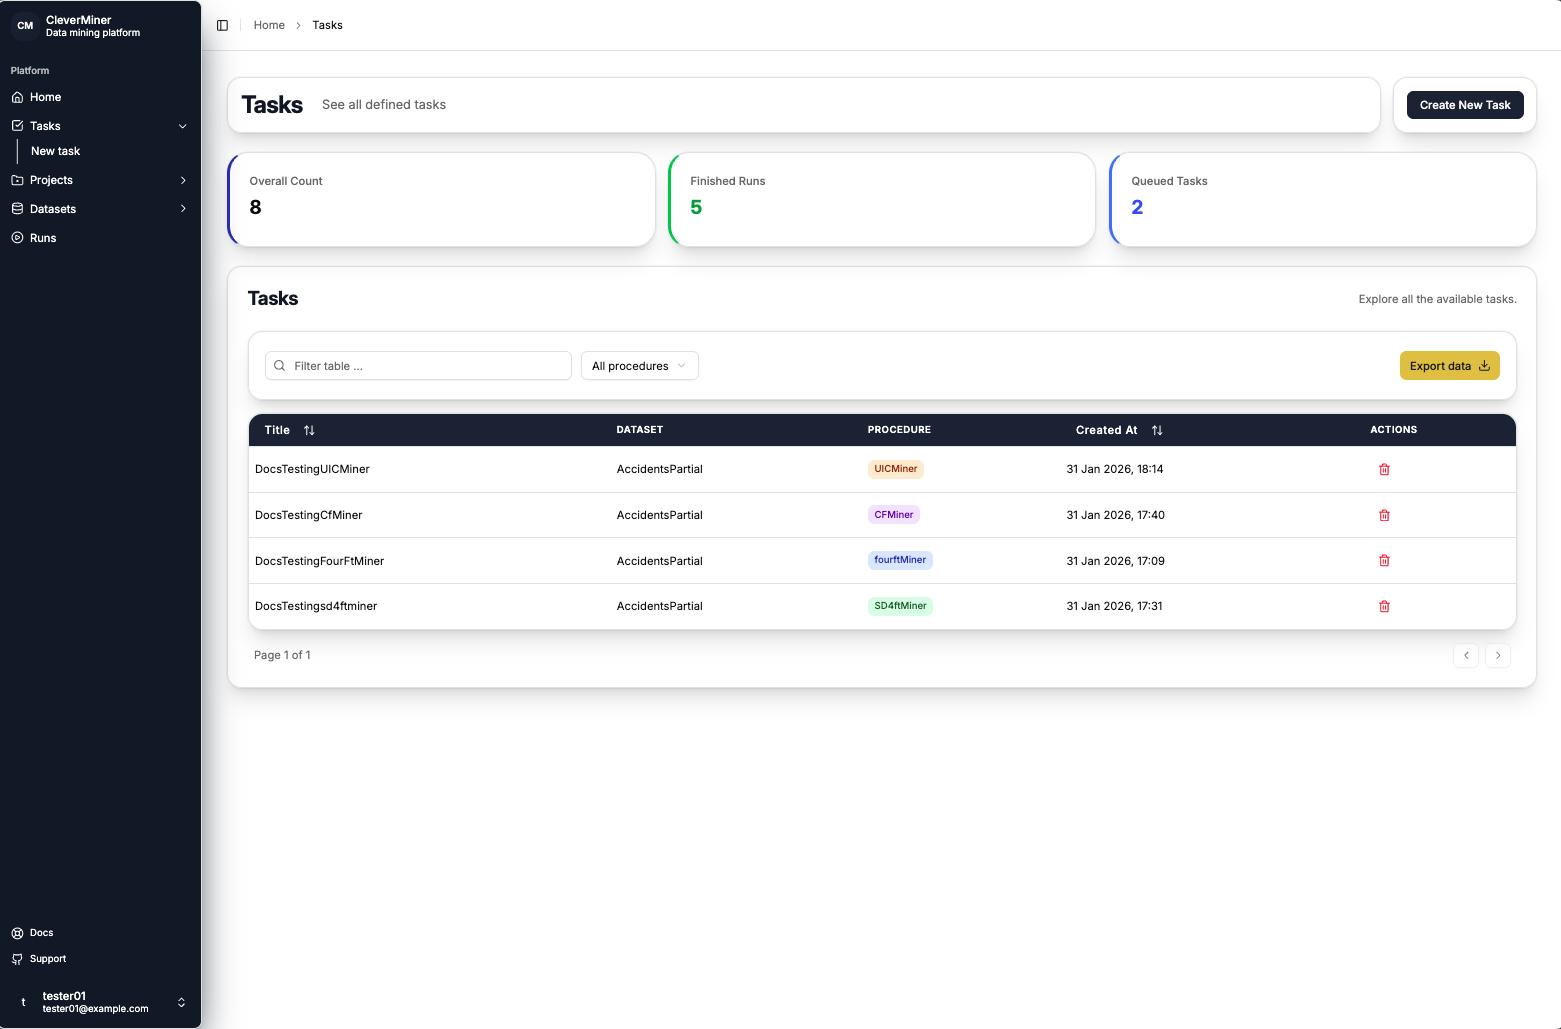Image resolution: width=1561 pixels, height=1029 pixels.
Task: Click the Docs icon at sidebar bottom
Action: (17, 932)
